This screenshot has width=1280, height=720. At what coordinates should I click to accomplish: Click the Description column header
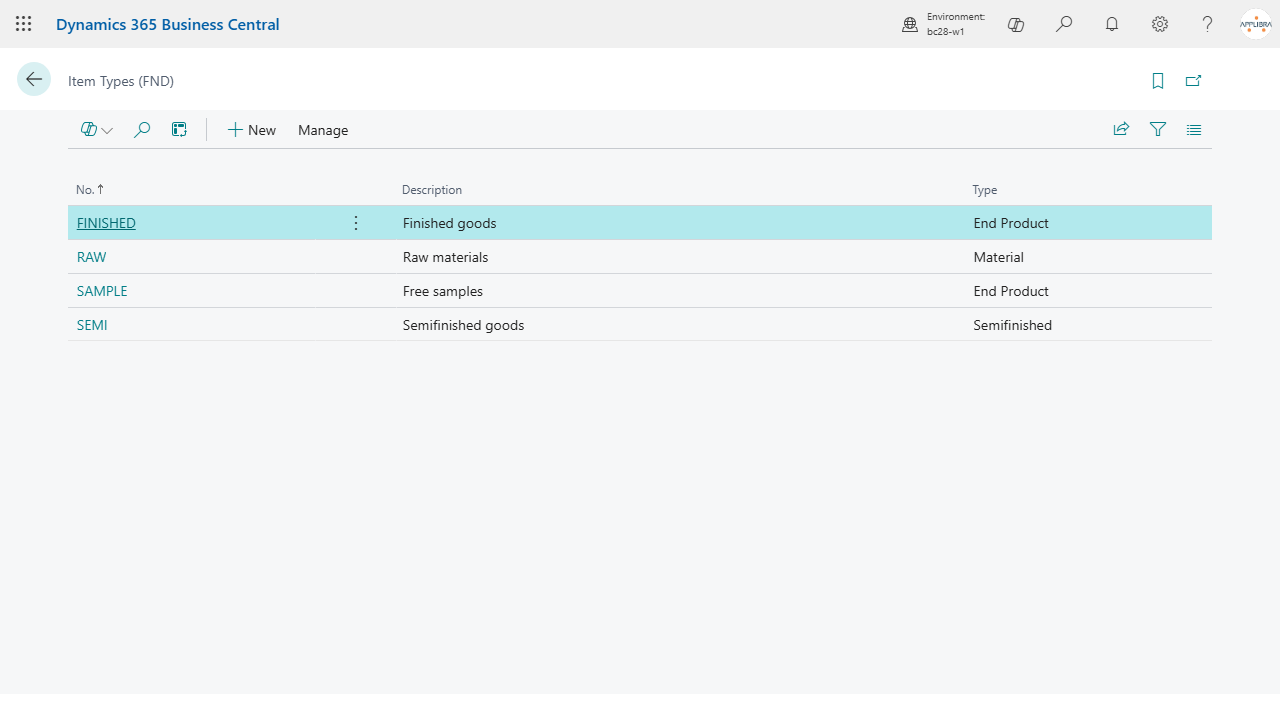click(x=432, y=189)
